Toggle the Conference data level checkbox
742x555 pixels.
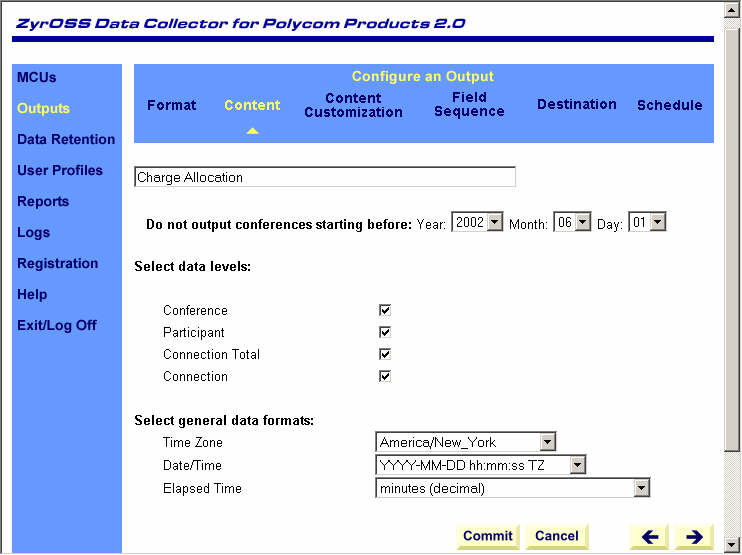coord(385,311)
